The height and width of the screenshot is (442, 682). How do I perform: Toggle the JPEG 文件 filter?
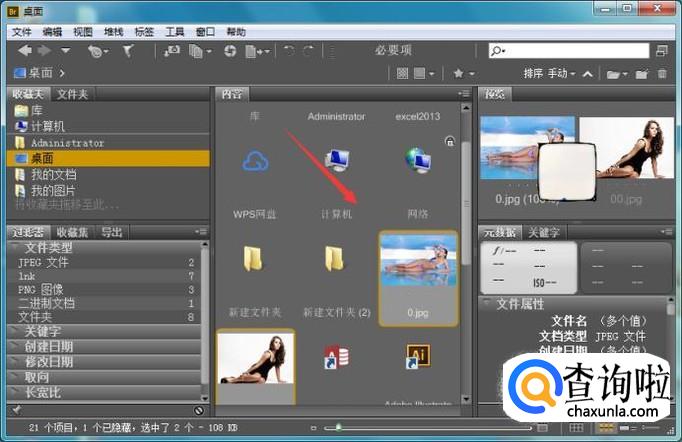point(44,262)
